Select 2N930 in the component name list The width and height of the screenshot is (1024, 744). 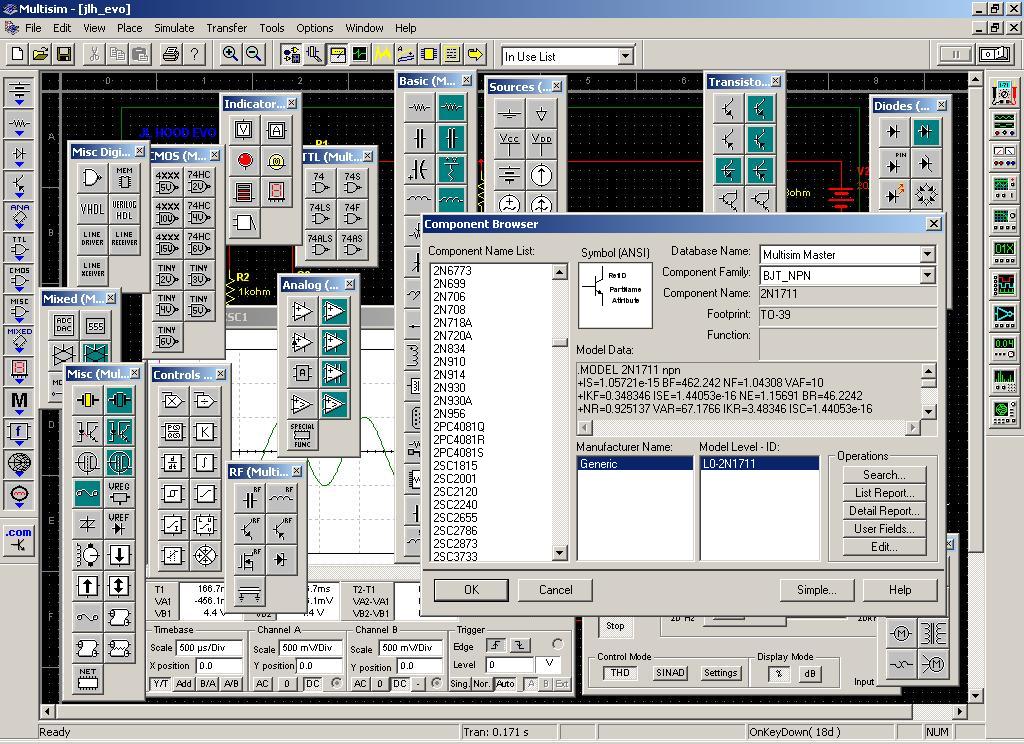pos(449,387)
